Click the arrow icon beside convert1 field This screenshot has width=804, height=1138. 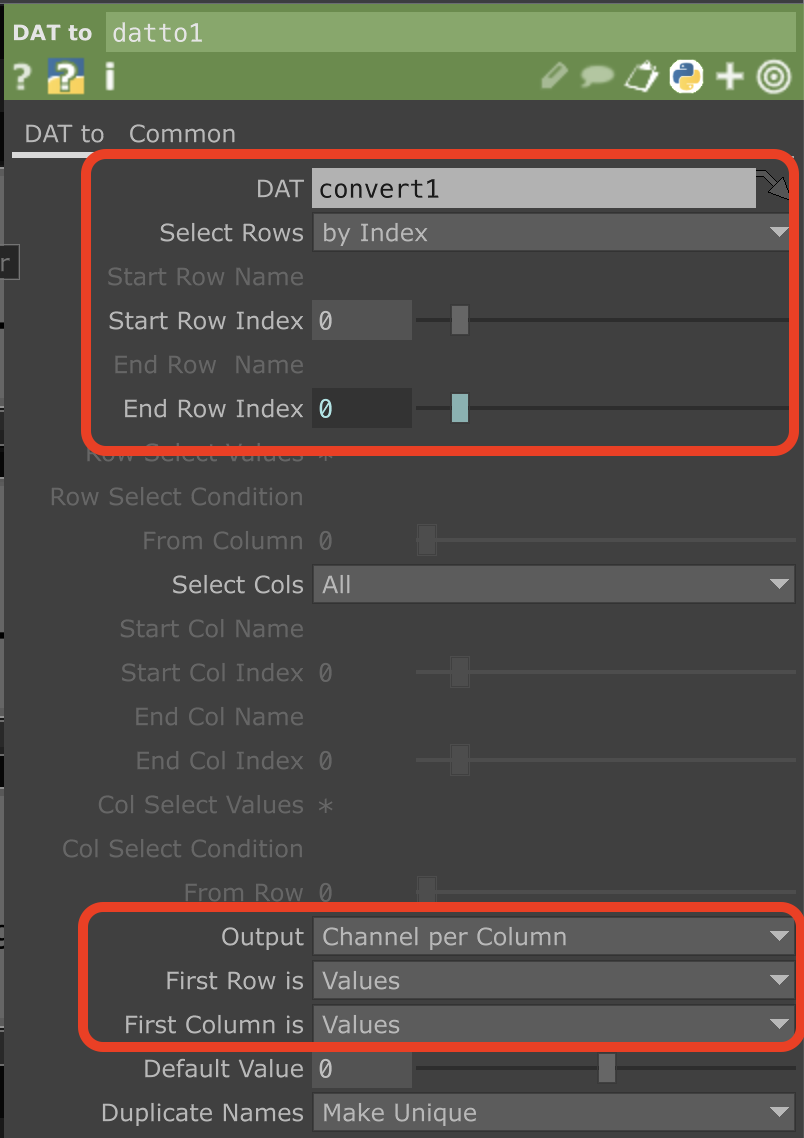point(774,187)
